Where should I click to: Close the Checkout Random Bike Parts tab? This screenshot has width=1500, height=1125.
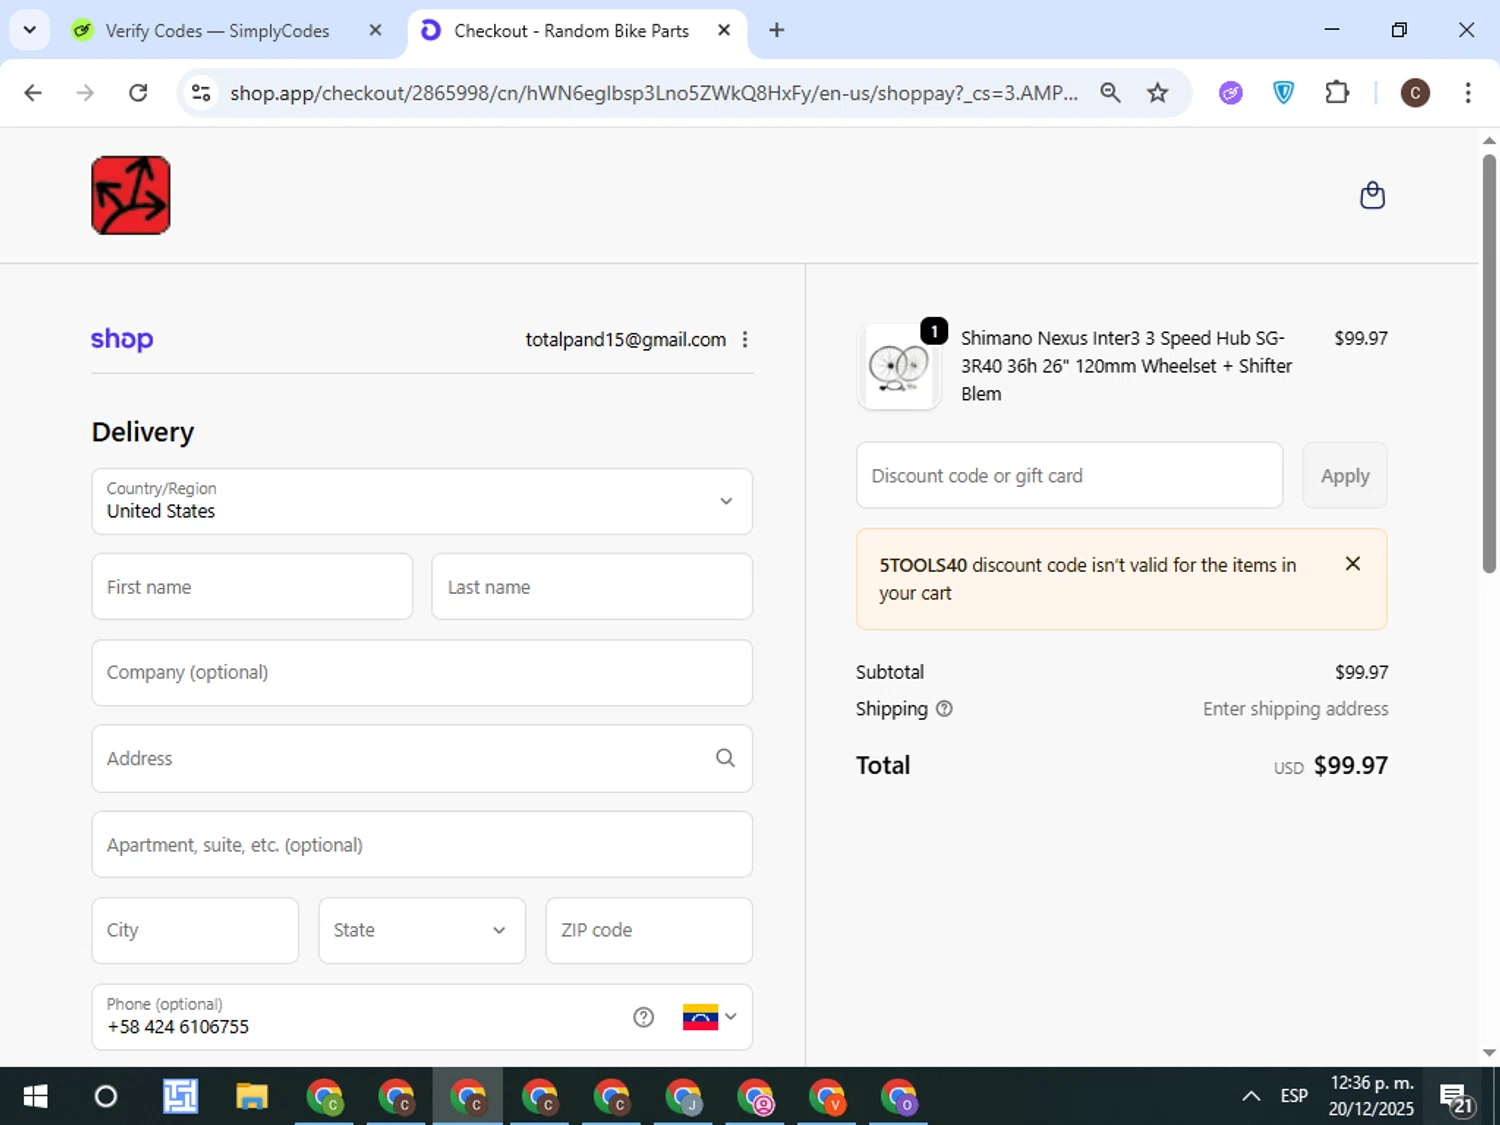coord(724,30)
